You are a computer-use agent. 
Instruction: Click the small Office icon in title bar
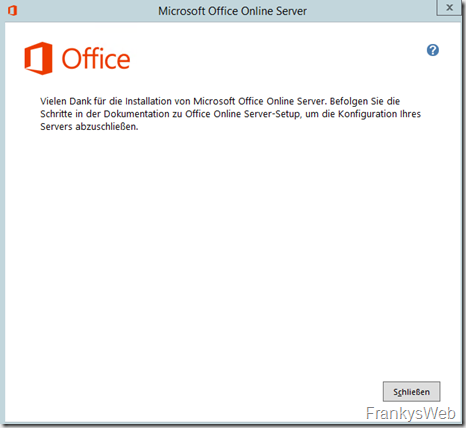coord(13,11)
